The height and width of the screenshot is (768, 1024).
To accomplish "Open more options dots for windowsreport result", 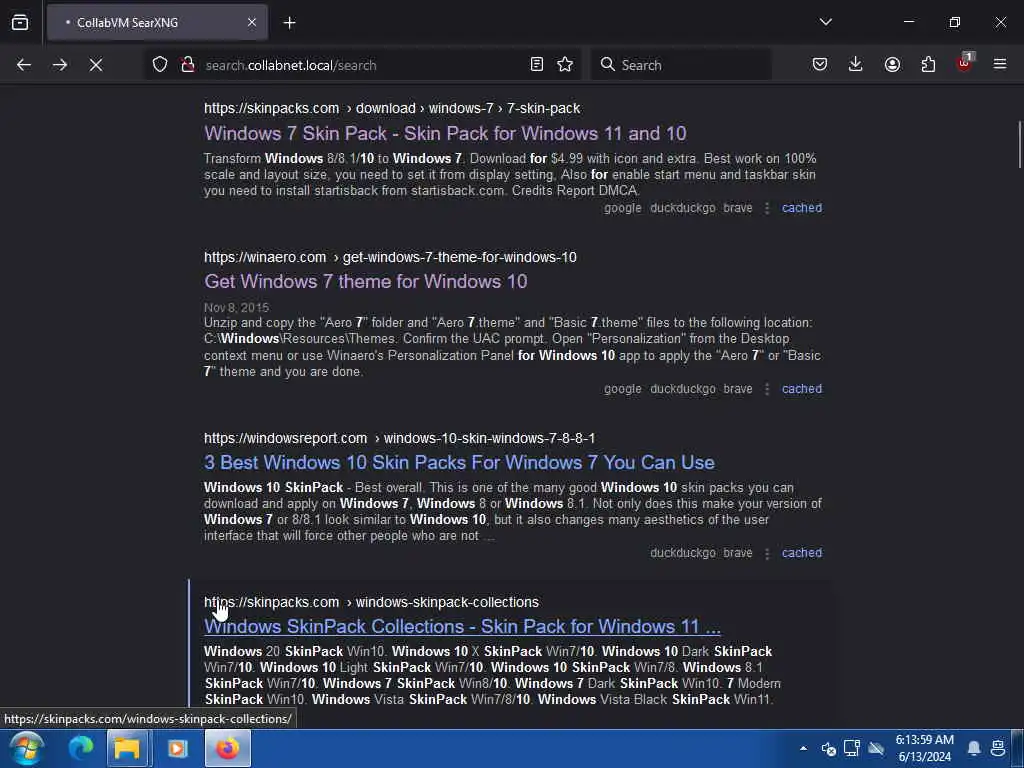I will [767, 552].
